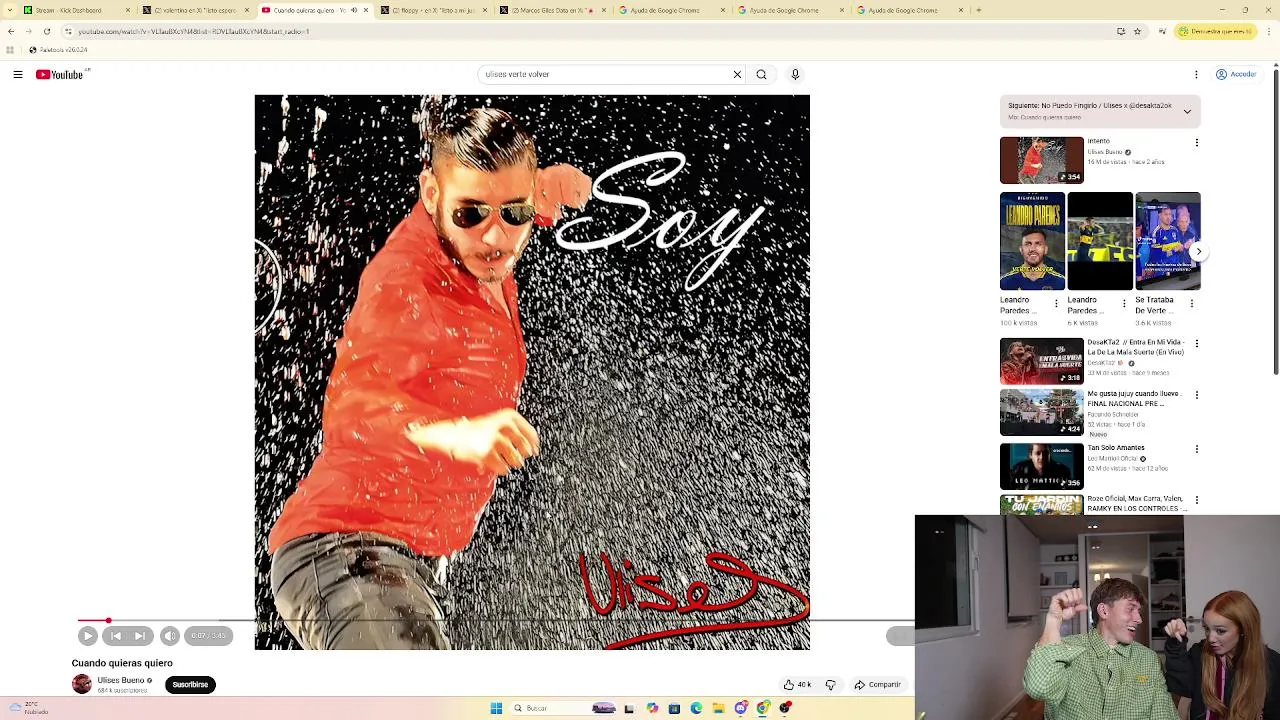Open YouTube settings three-dot menu
Viewport: 1280px width, 720px height.
click(1196, 74)
